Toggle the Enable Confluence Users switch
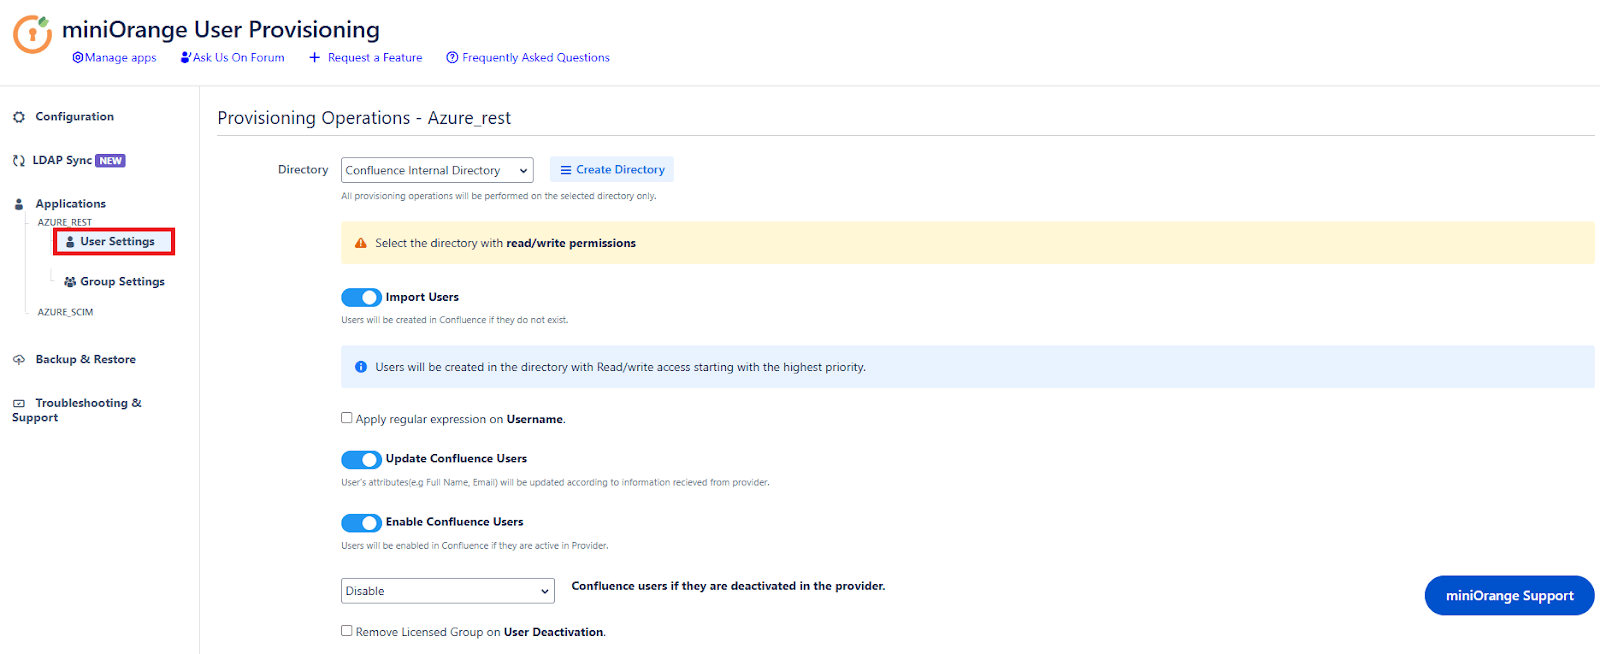This screenshot has width=1600, height=654. [361, 523]
